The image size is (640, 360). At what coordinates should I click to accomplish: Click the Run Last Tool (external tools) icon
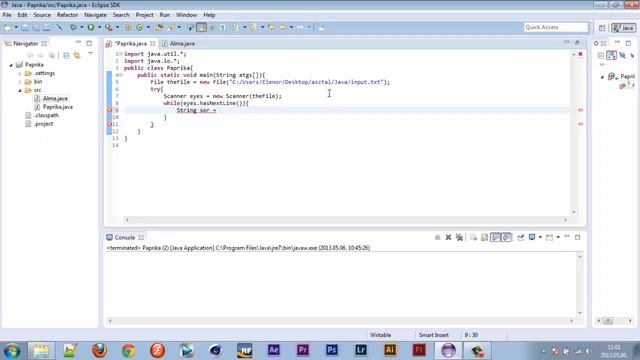point(108,27)
